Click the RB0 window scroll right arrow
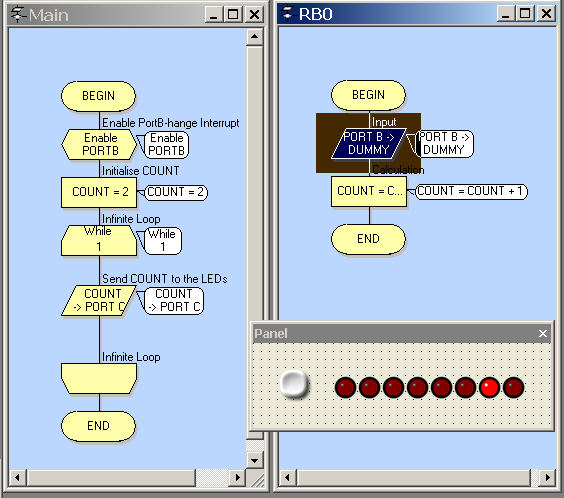Viewport: 564px width, 498px height. (547, 478)
